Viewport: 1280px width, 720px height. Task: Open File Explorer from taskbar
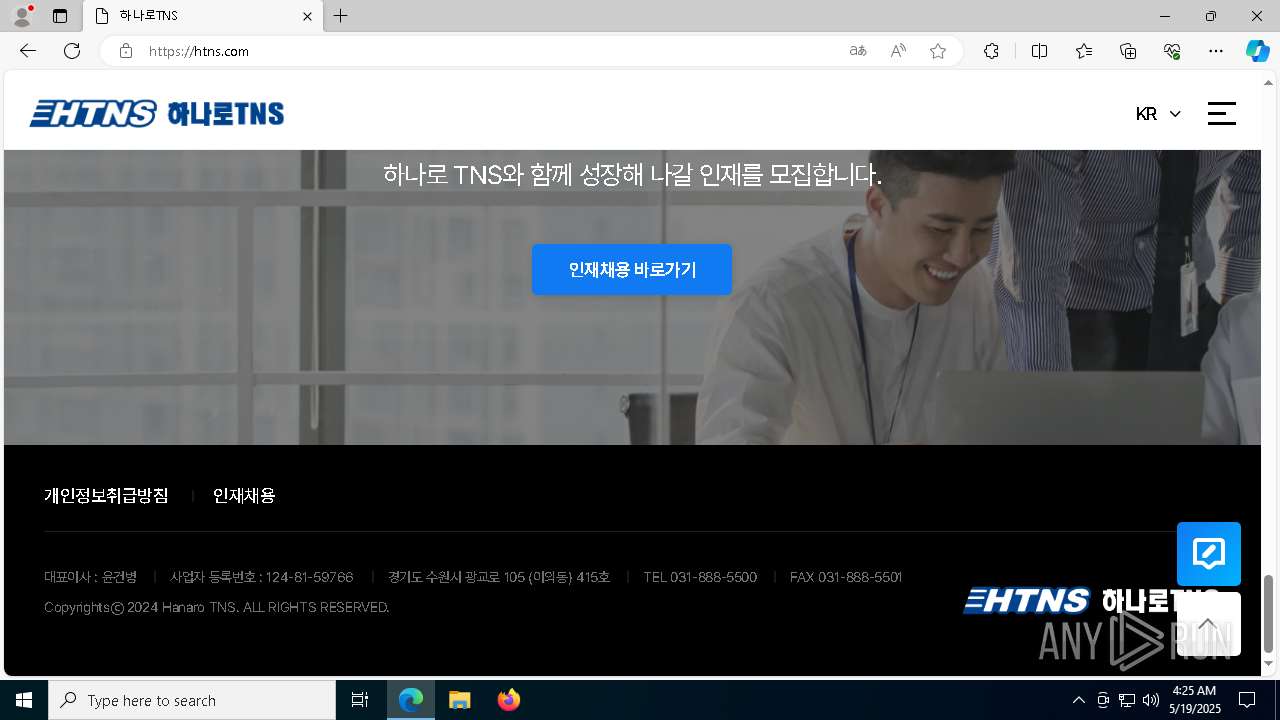pyautogui.click(x=459, y=700)
